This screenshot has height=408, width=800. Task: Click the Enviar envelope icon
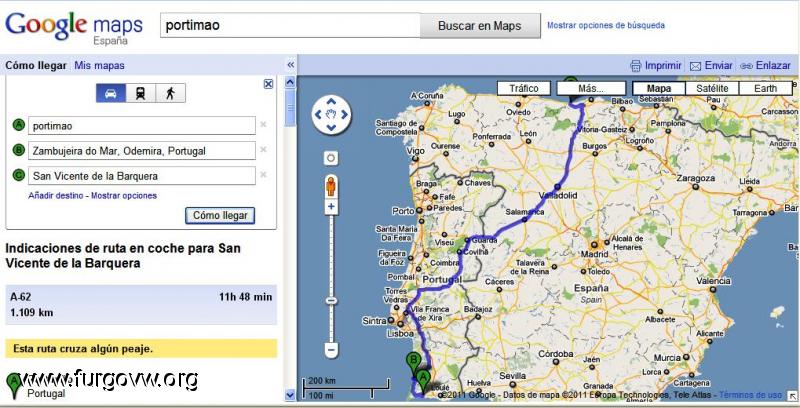tap(695, 66)
